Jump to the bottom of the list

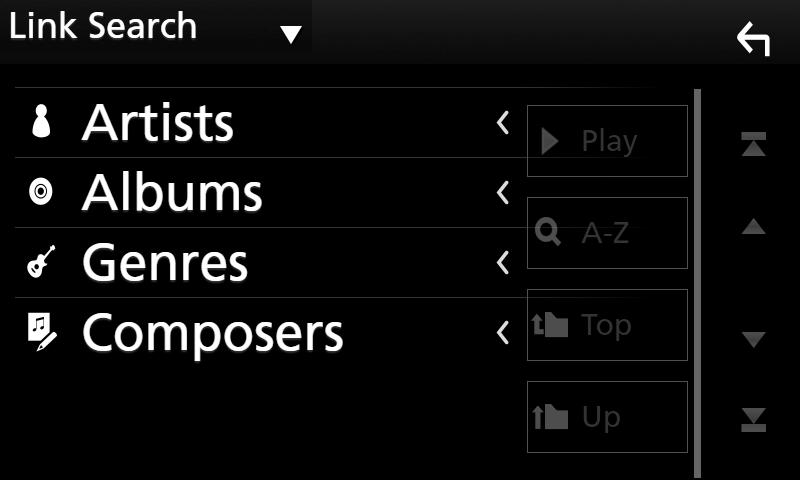(754, 419)
